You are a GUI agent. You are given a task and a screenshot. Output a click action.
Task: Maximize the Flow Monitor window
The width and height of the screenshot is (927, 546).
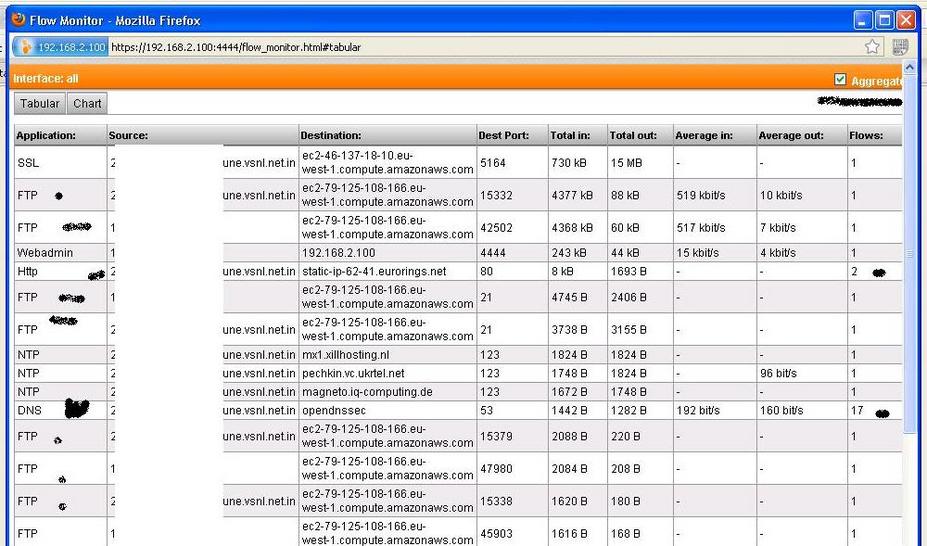point(884,19)
